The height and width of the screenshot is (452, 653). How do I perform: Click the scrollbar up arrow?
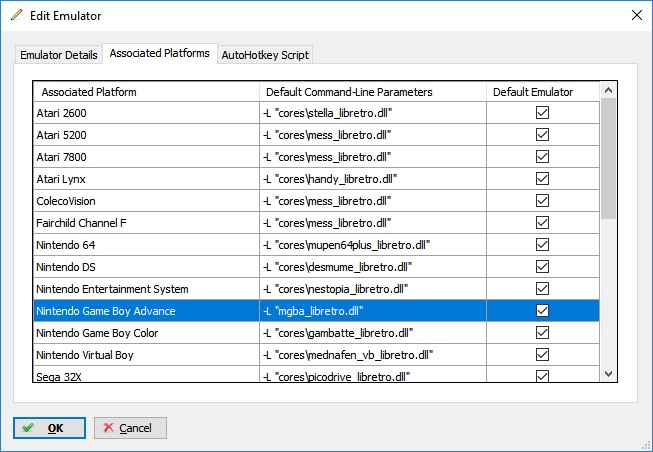pyautogui.click(x=608, y=90)
